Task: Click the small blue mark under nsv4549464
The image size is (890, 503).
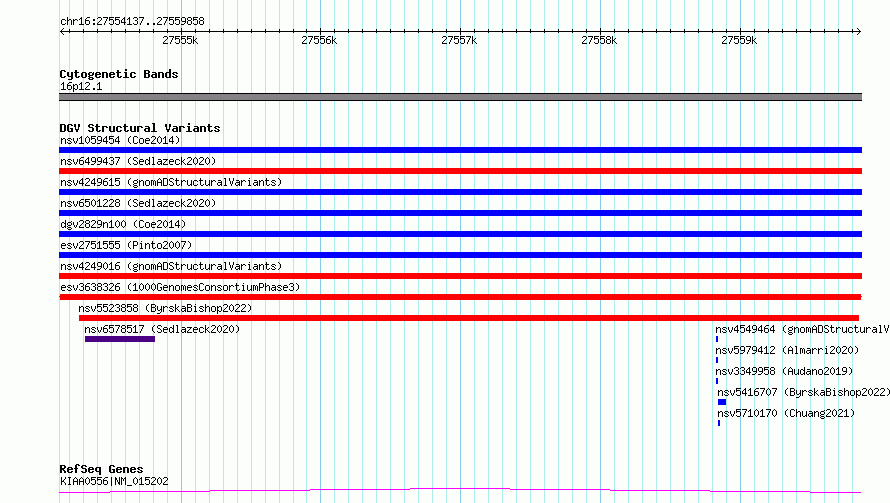Action: pyautogui.click(x=717, y=339)
